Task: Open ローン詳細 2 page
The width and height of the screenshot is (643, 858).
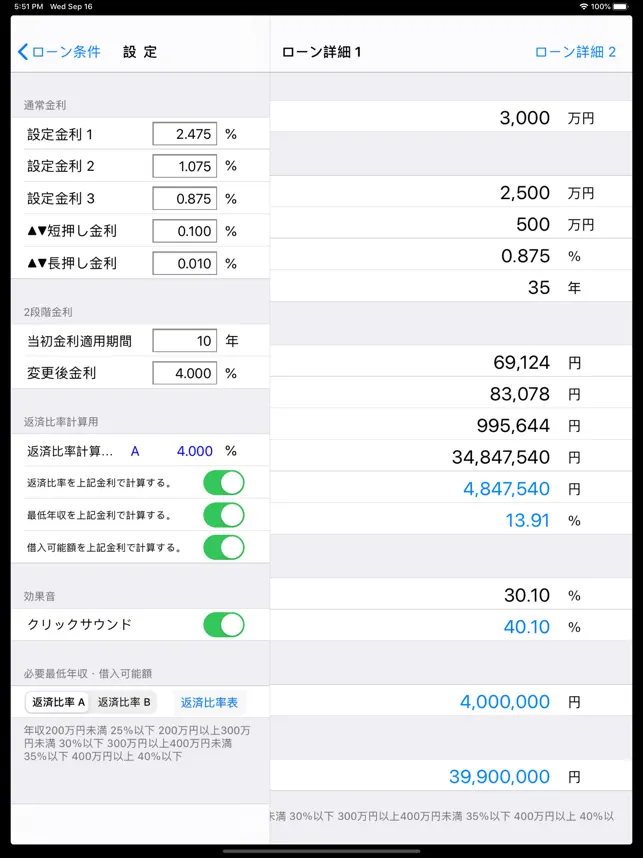Action: pos(575,52)
